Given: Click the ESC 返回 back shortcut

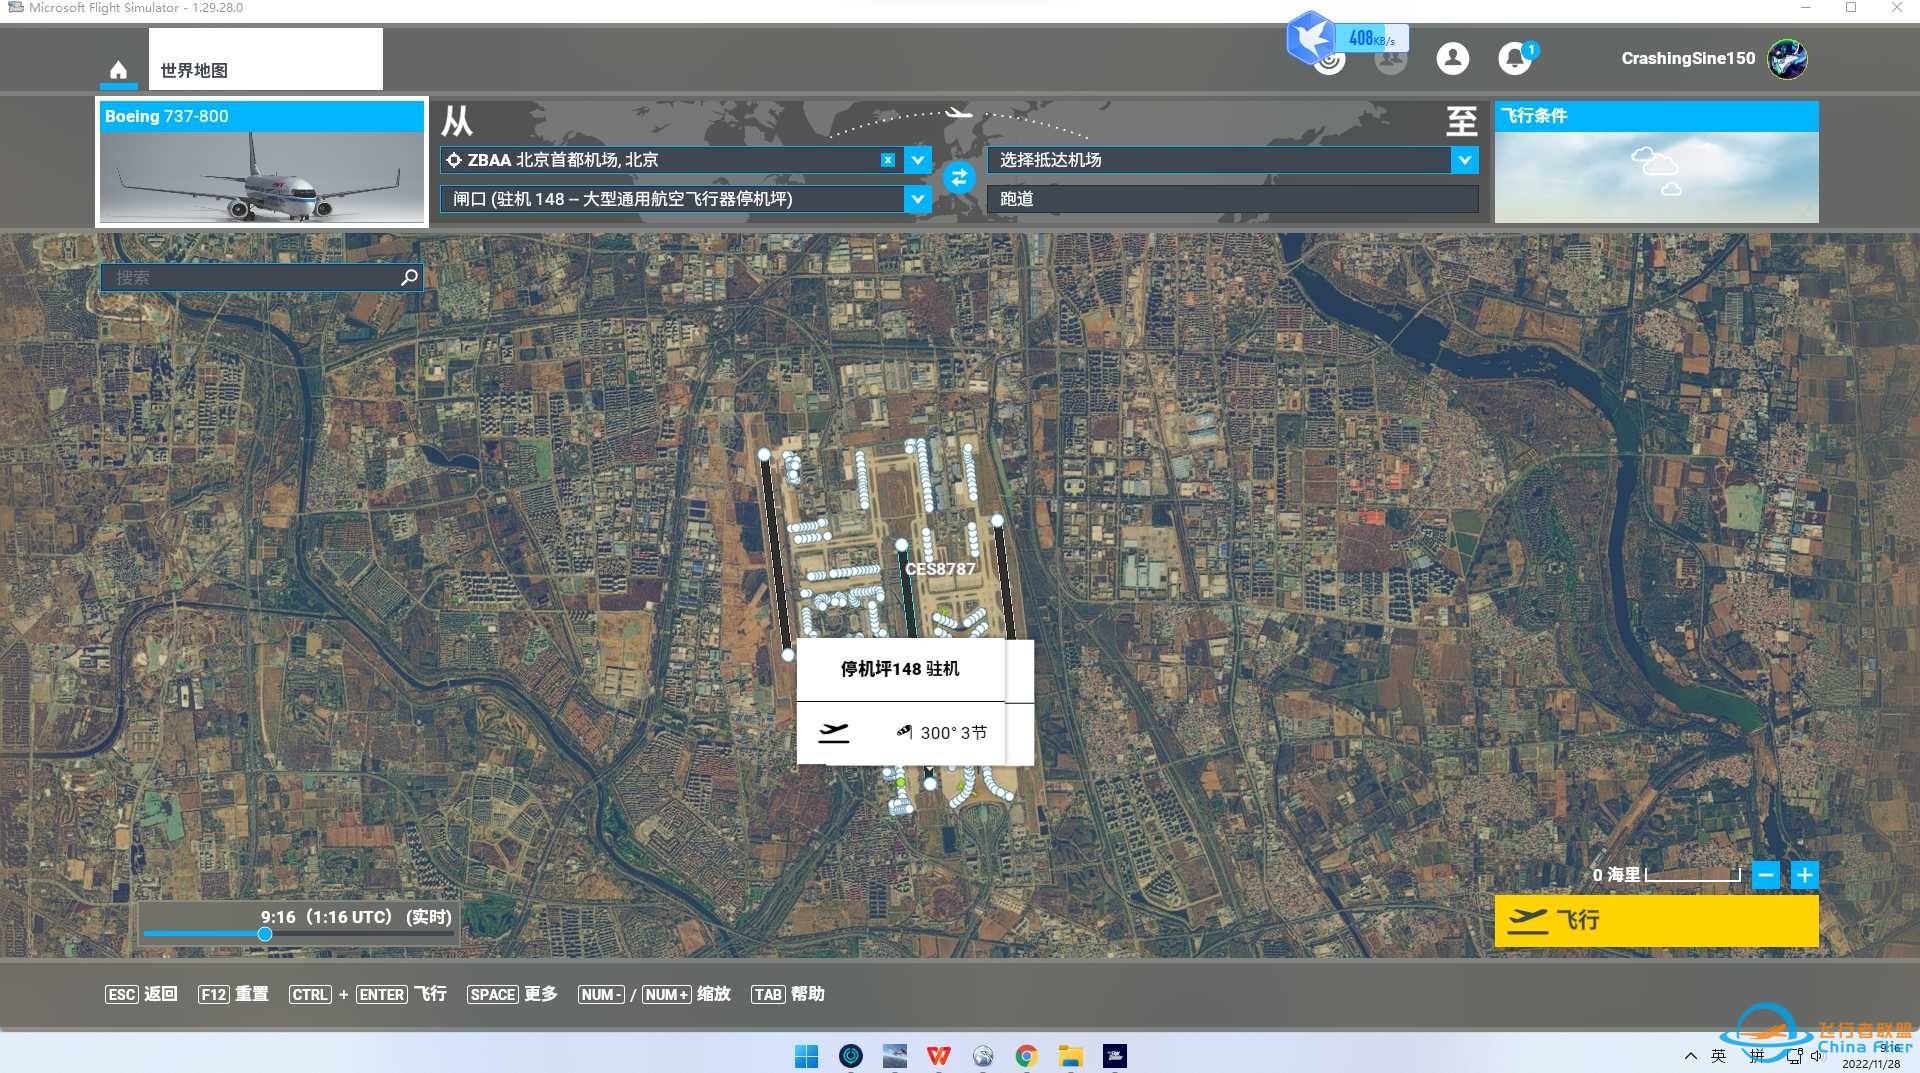Looking at the screenshot, I should [x=141, y=994].
